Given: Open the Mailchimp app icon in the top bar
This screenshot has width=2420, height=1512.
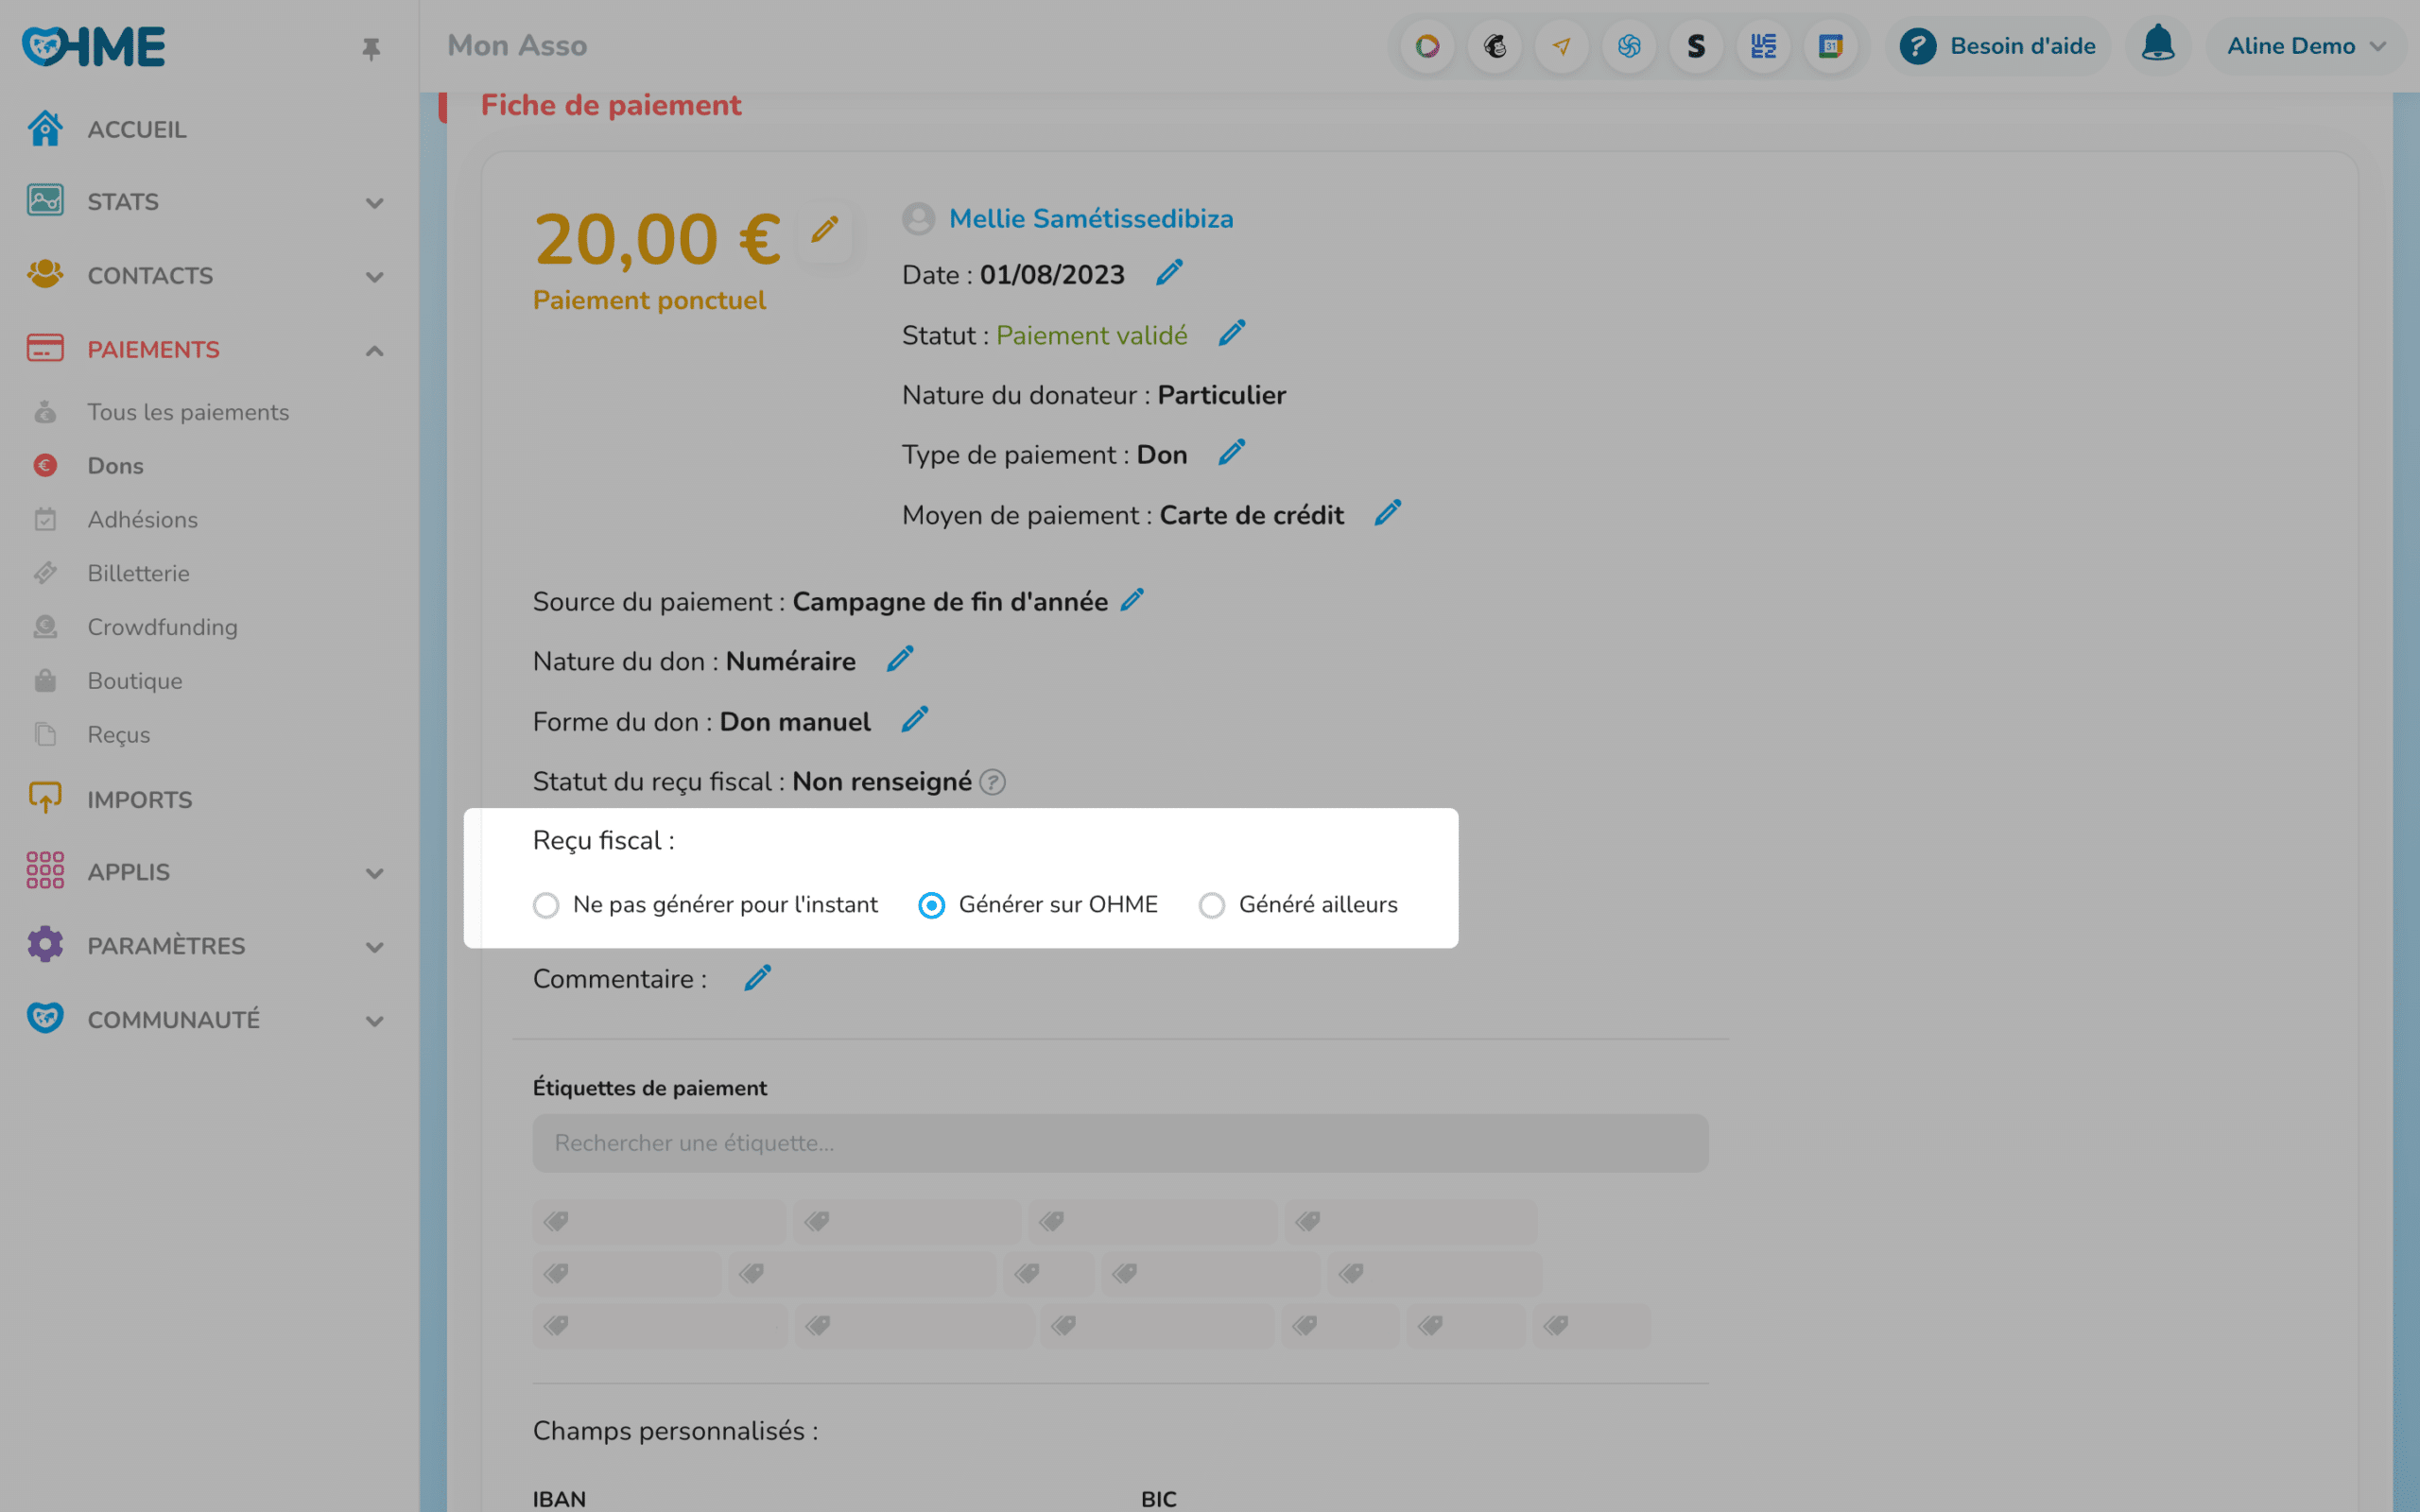Looking at the screenshot, I should coord(1494,46).
